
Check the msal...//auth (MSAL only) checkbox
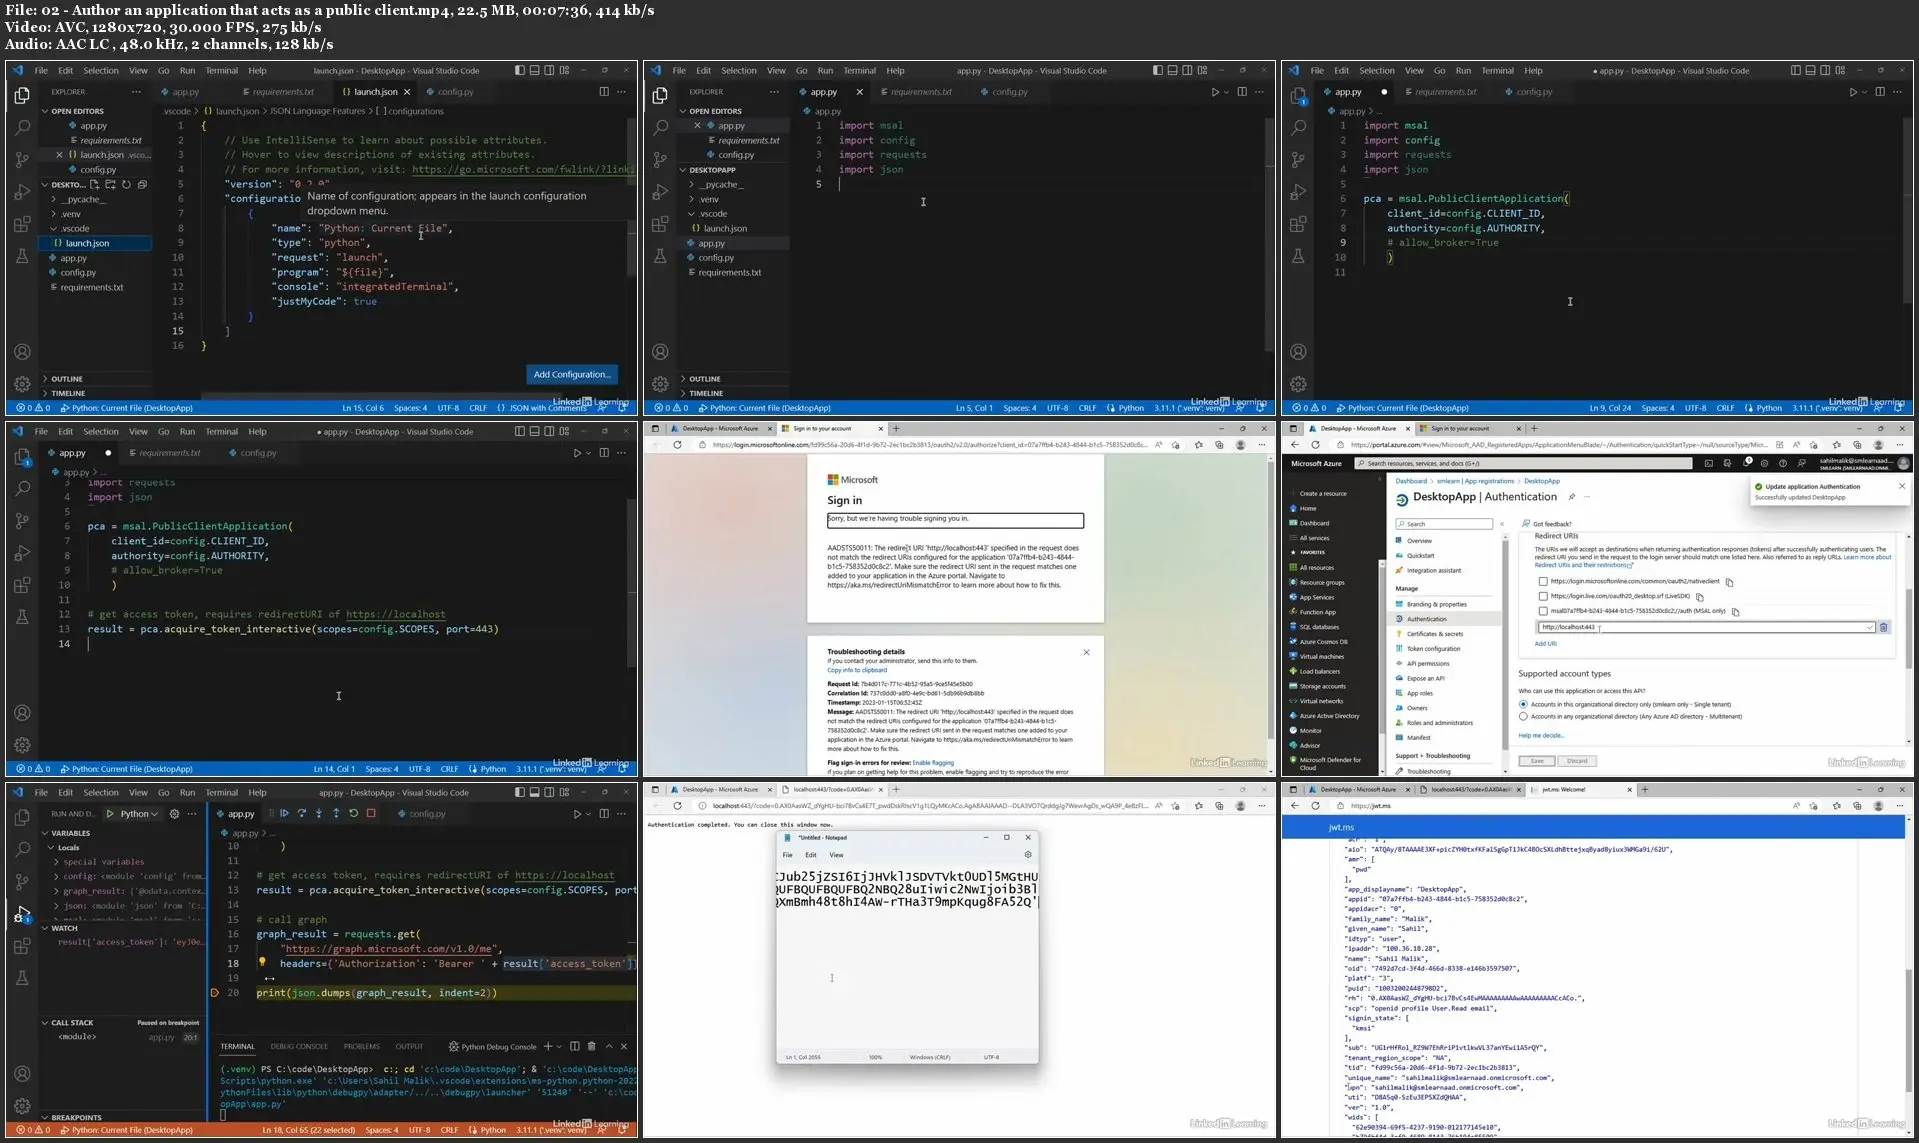(x=1543, y=611)
